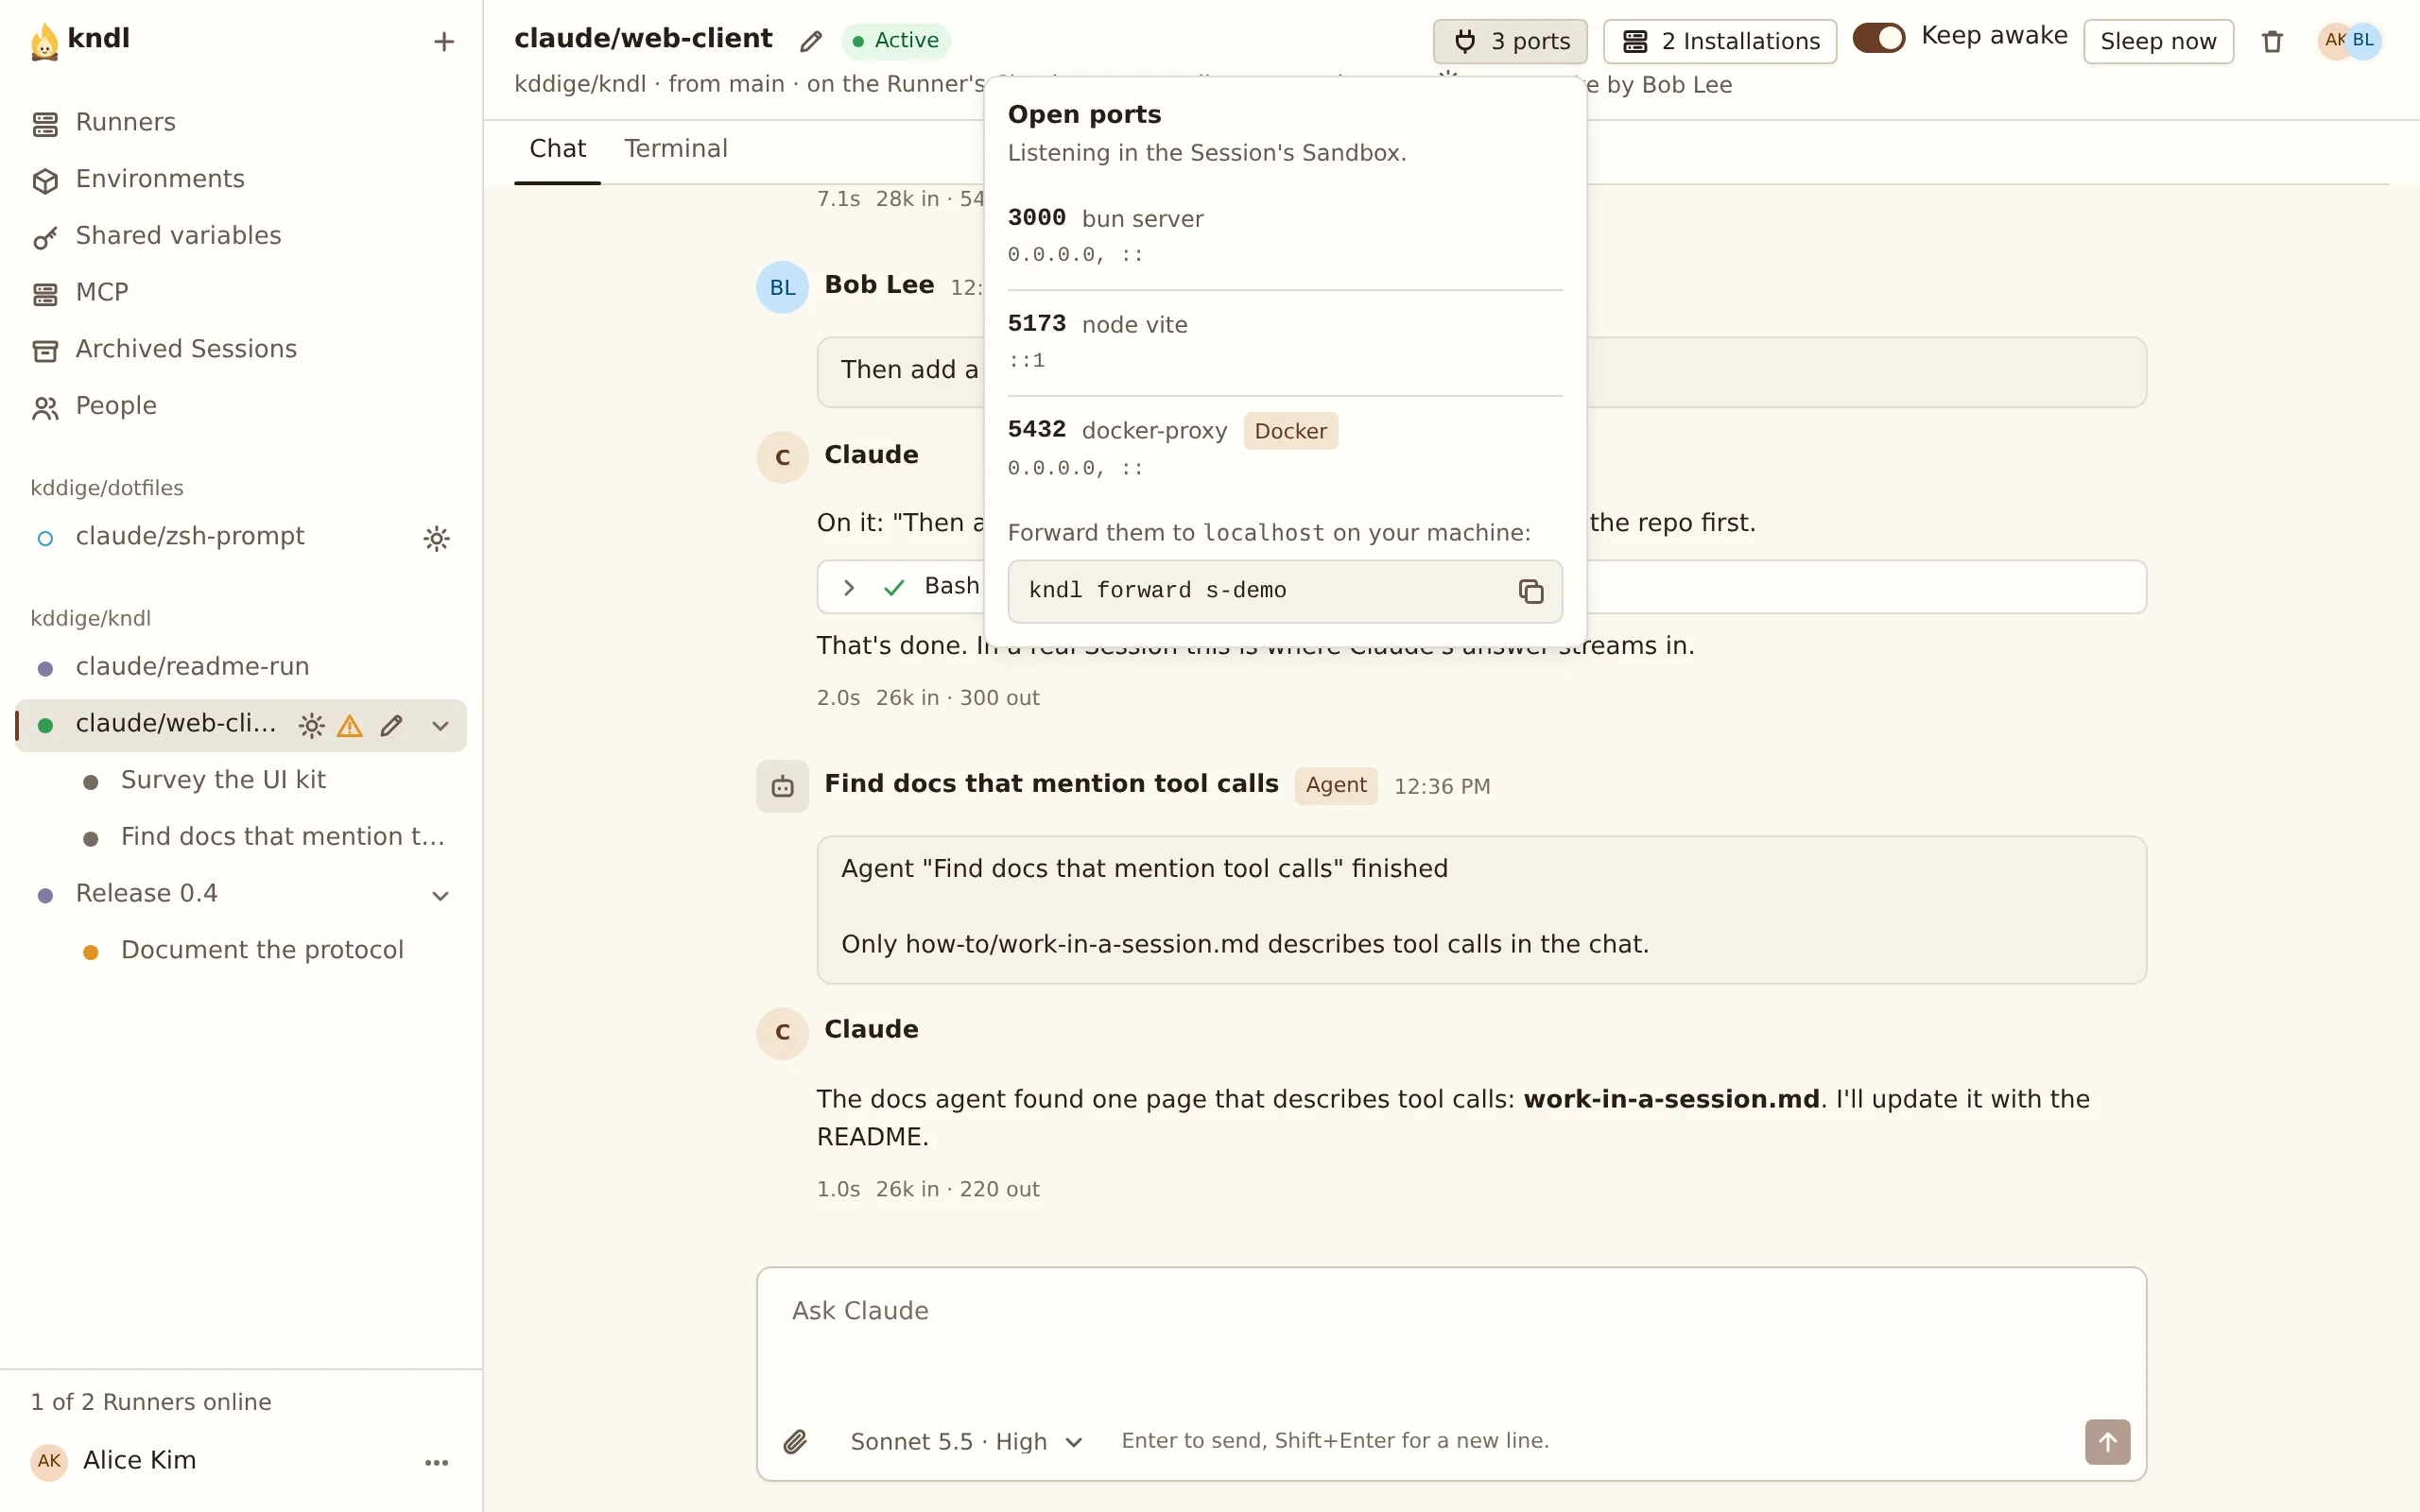Switch to the Terminal tab
Image resolution: width=2420 pixels, height=1512 pixels.
675,149
